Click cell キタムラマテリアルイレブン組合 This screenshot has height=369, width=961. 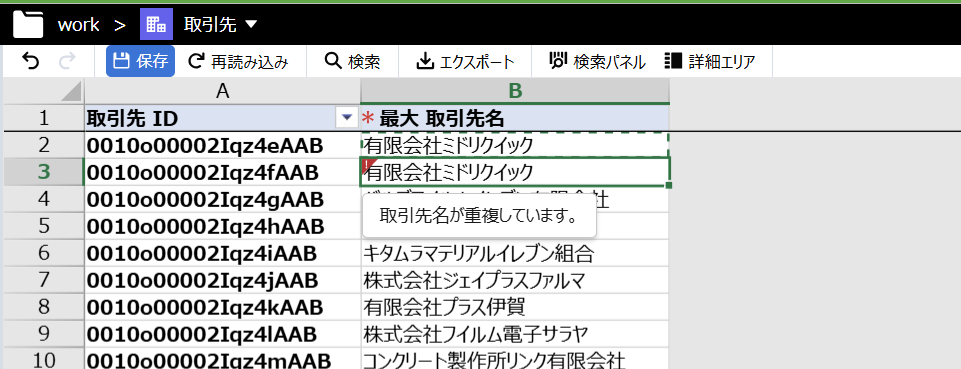coord(515,253)
